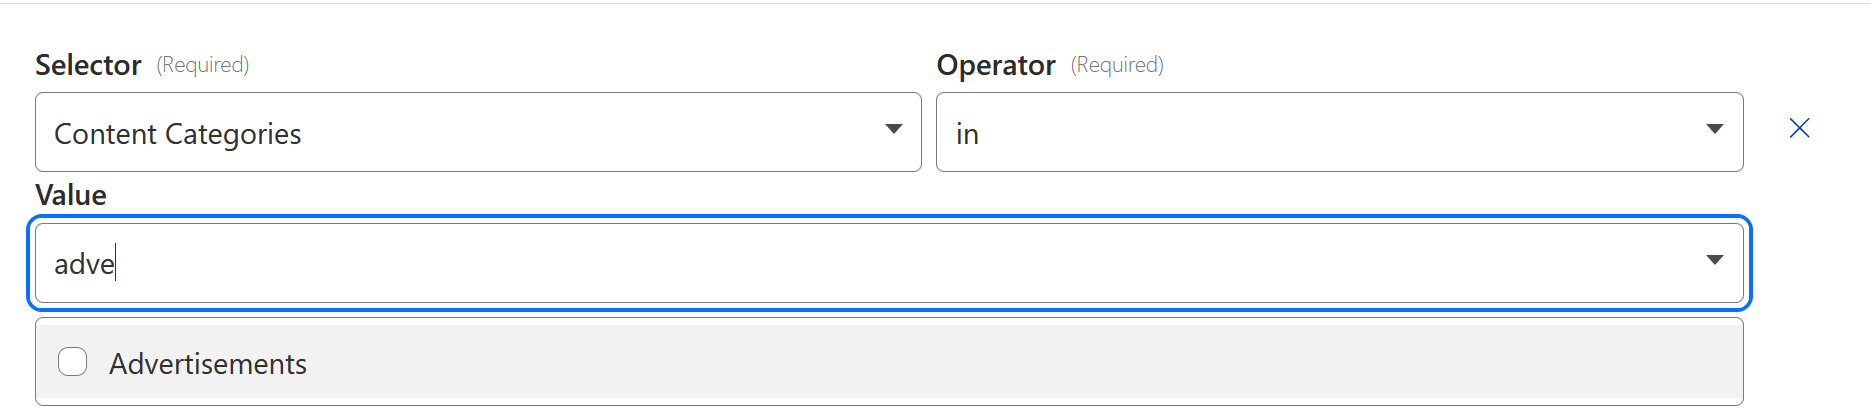Click the Operator field label

[995, 65]
